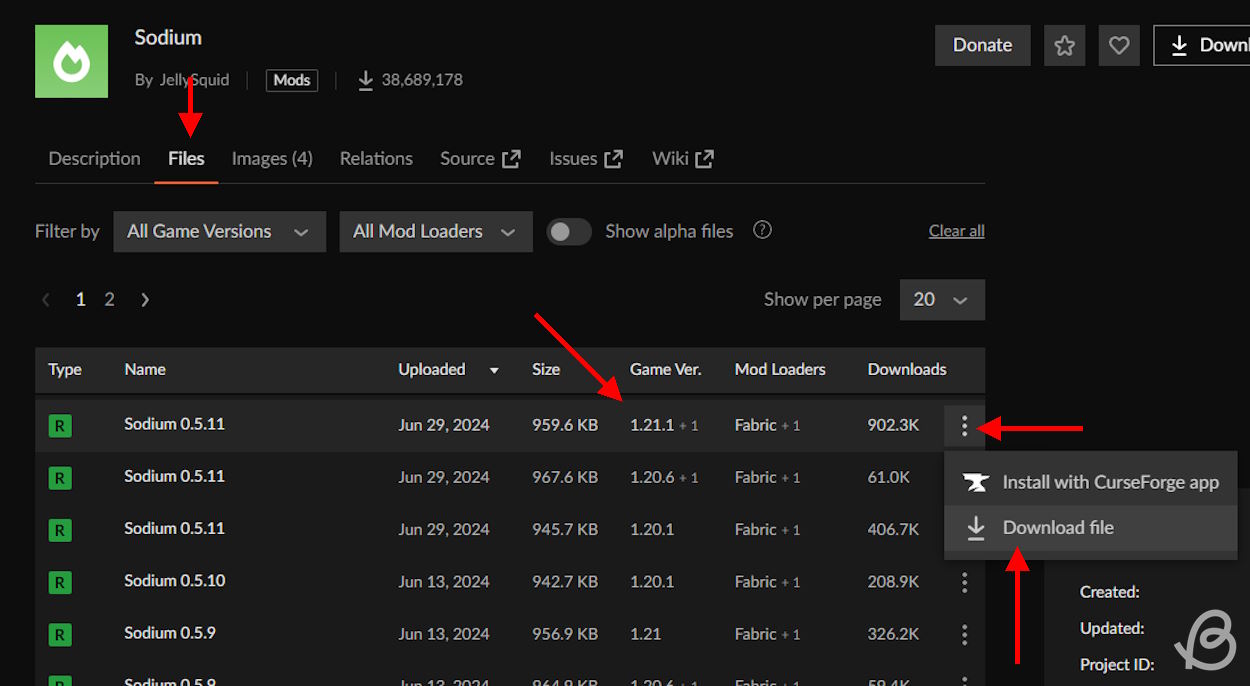
Task: Go to next page using right chevron
Action: [x=145, y=300]
